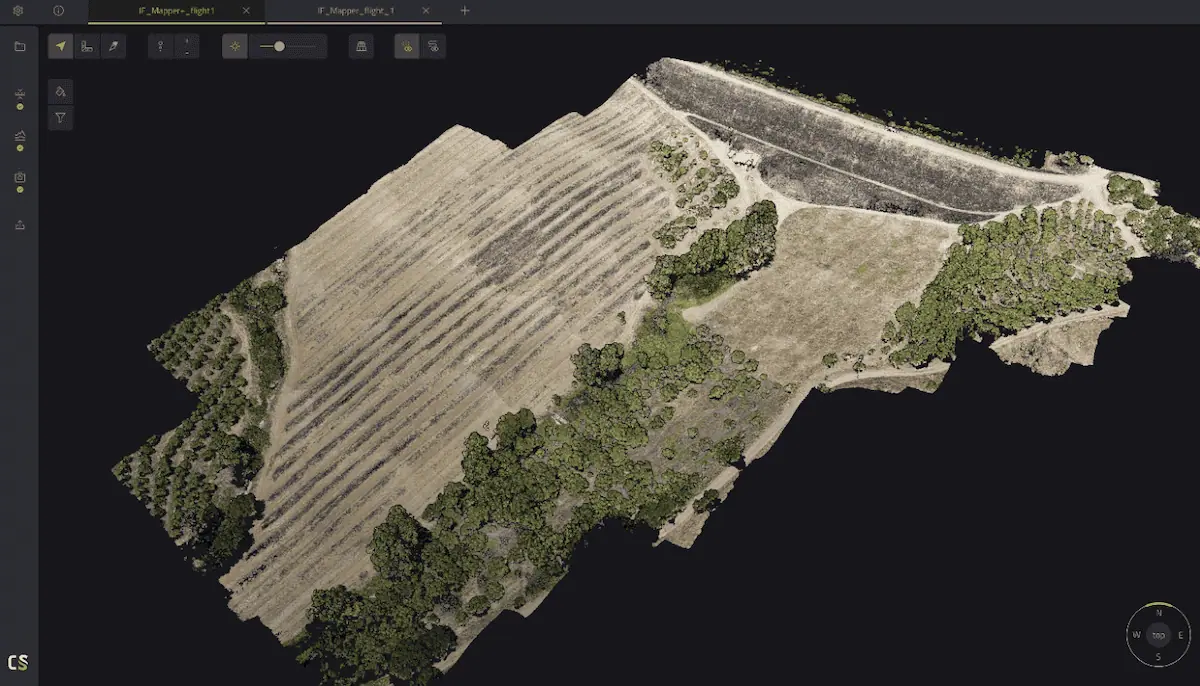The image size is (1200, 686).
Task: Open the project folder in sidebar
Action: pyautogui.click(x=20, y=47)
